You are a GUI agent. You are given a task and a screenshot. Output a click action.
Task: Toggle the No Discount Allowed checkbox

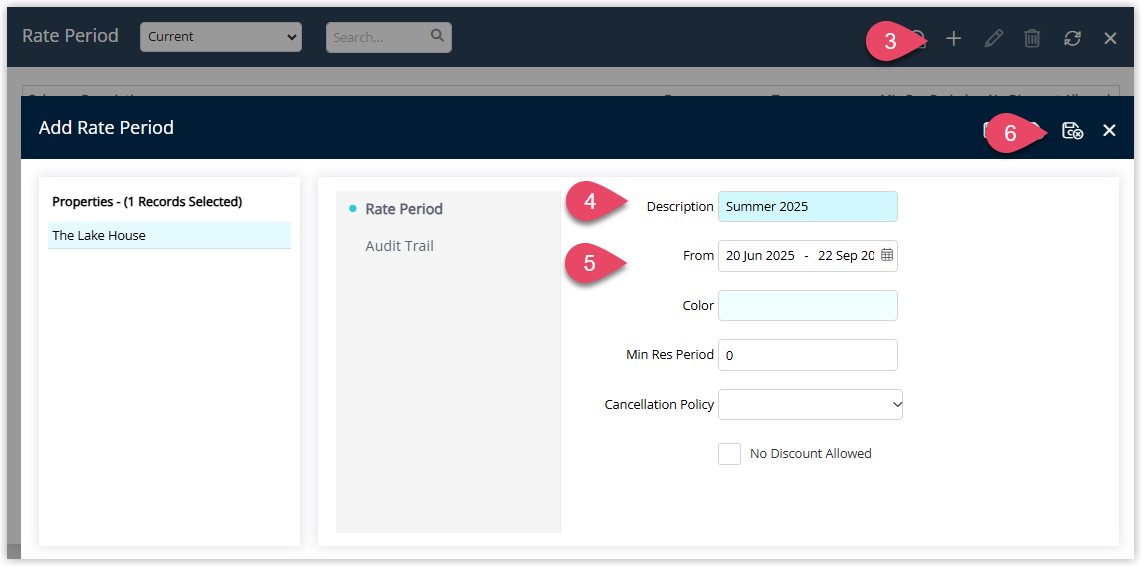click(729, 453)
